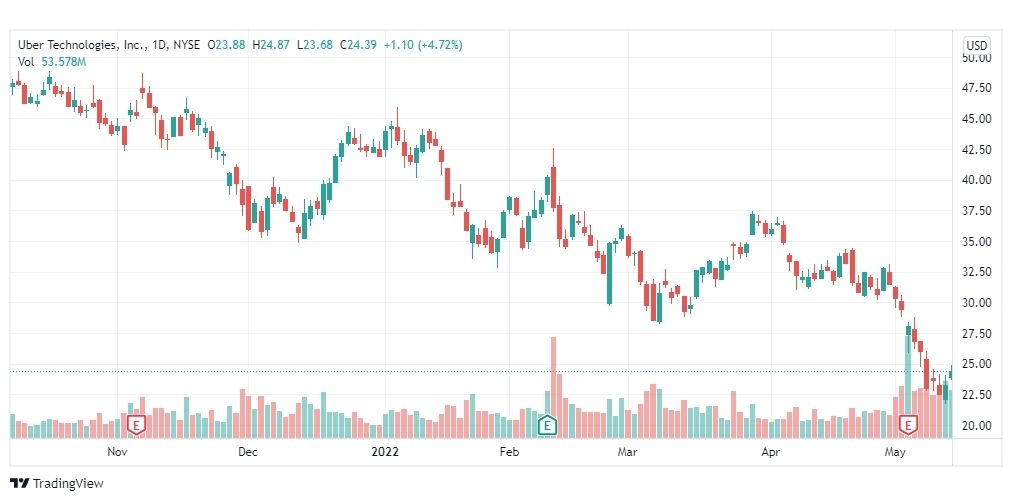Click the tallest red volume bar in February
This screenshot has width=1012, height=501.
pyautogui.click(x=553, y=387)
